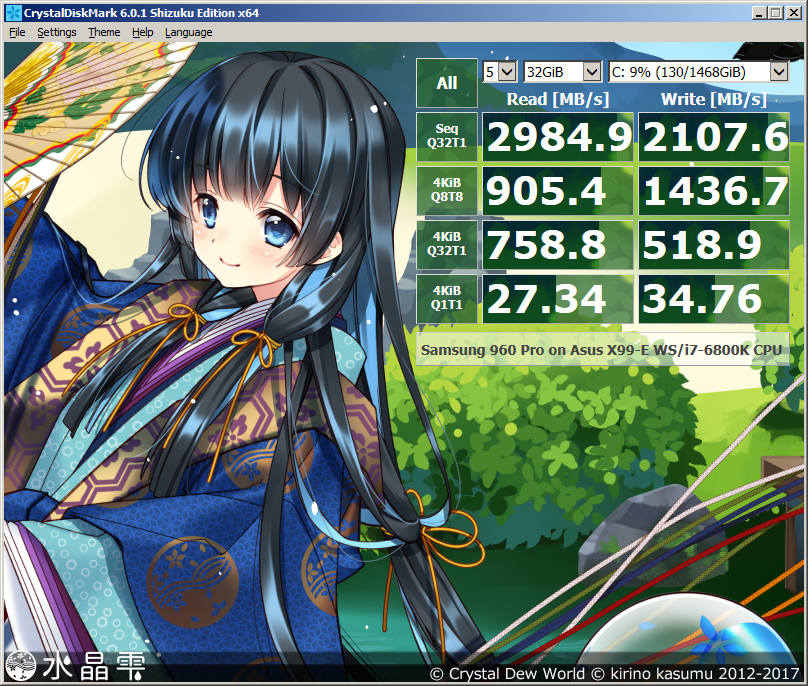
Task: Click the 4KiB Q8T8 write value 1436.7
Action: [714, 191]
